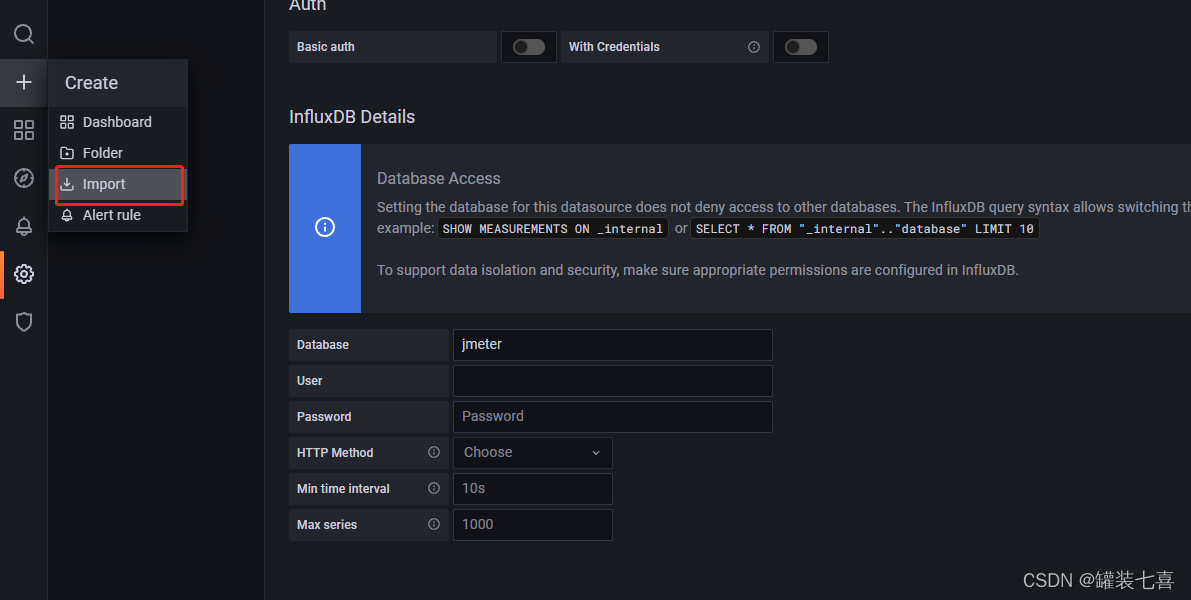Open the Server Admin shield icon
The image size is (1191, 600).
pos(24,321)
